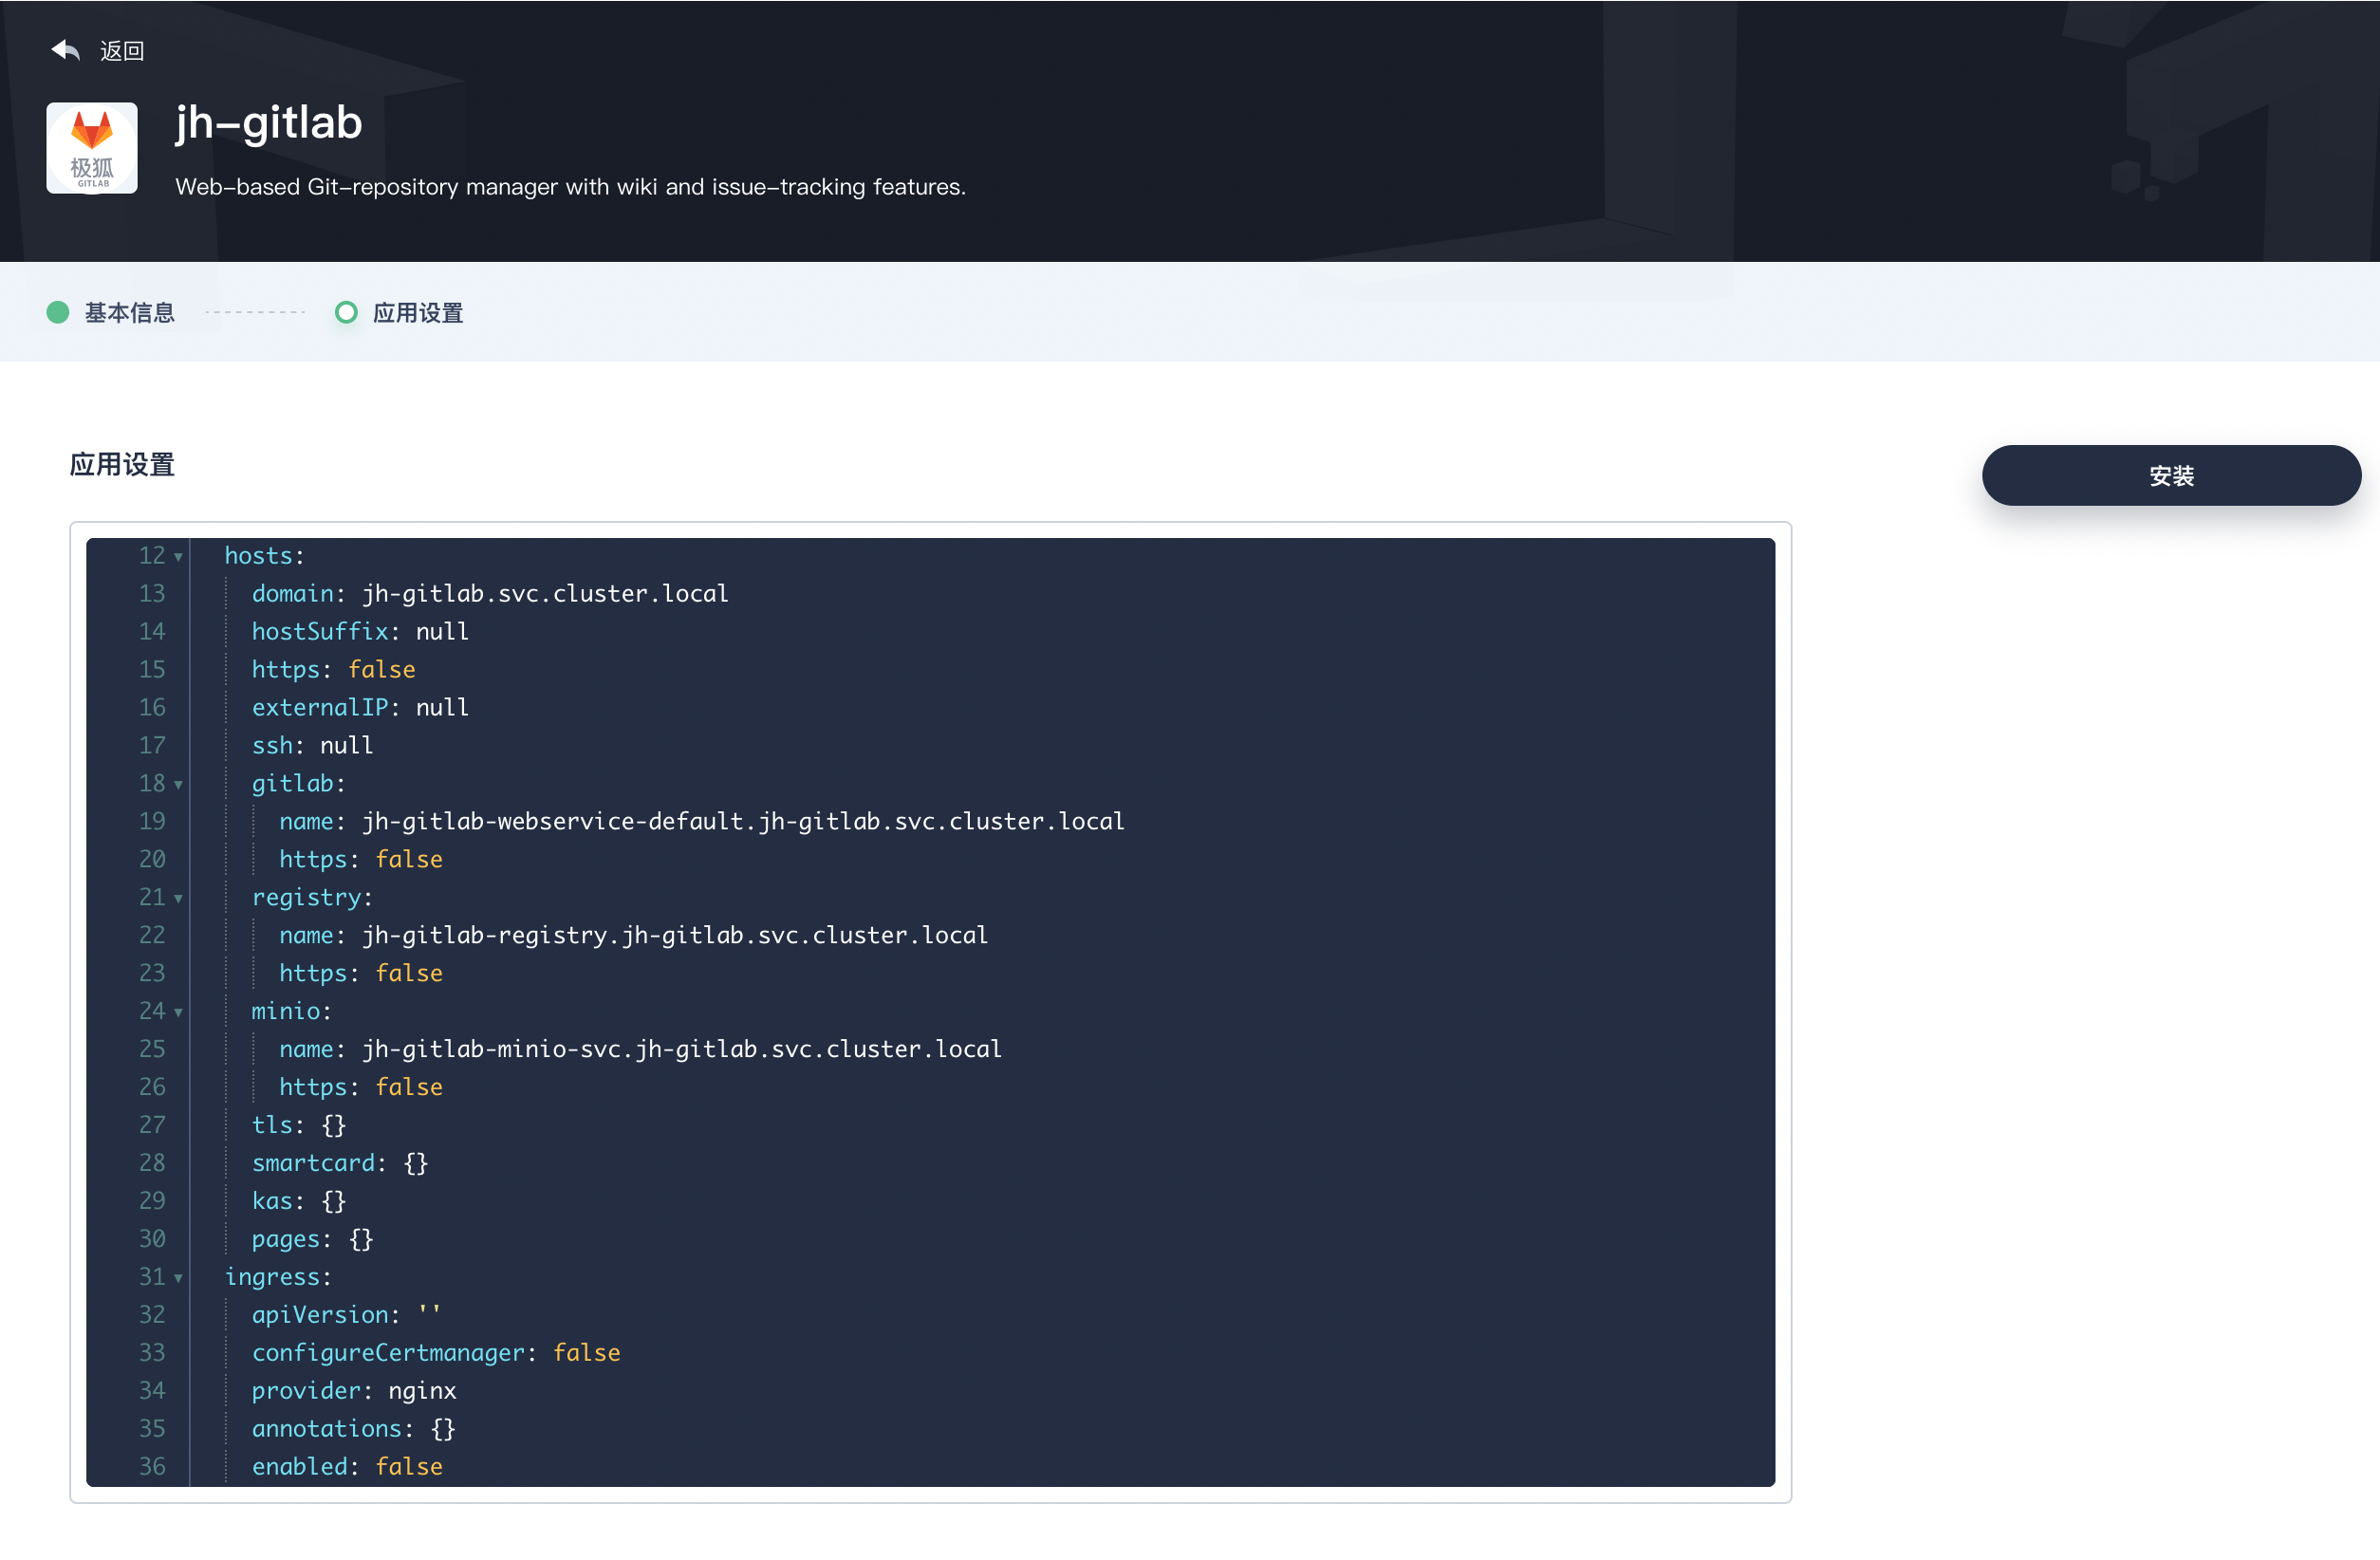Click the back arrow icon
This screenshot has height=1560, width=2380.
point(65,50)
